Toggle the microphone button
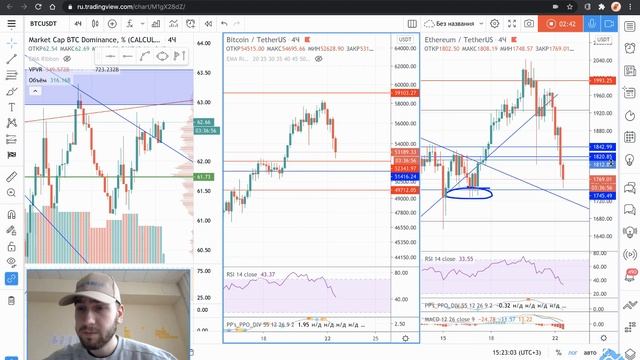The image size is (640, 360). (x=592, y=24)
